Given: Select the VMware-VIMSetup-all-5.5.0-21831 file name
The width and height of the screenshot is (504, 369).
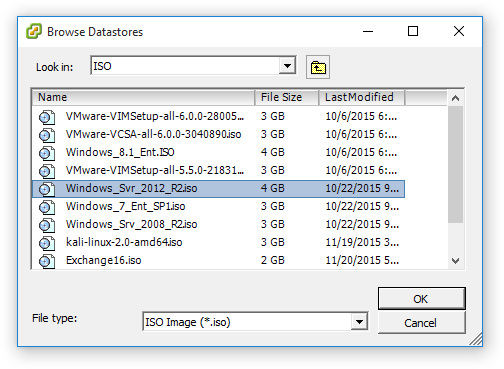Looking at the screenshot, I should tap(155, 170).
